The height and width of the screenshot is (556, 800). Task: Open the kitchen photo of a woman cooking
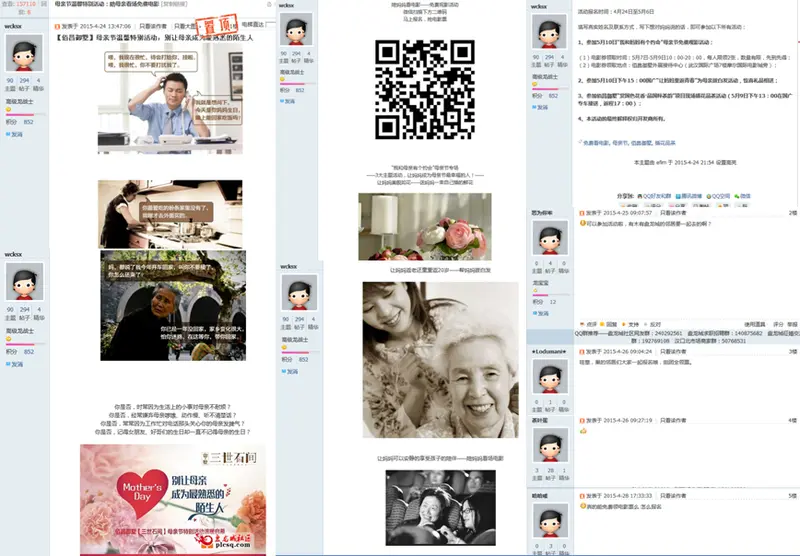click(170, 214)
